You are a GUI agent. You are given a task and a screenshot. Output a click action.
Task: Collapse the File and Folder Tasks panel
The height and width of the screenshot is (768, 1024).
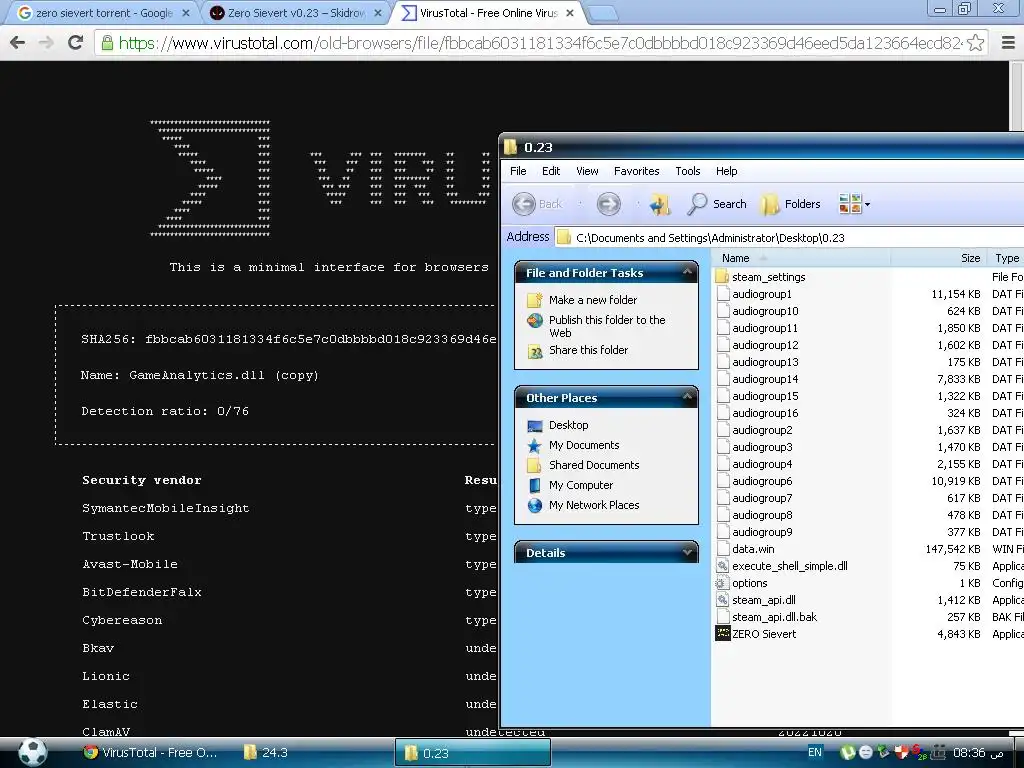click(x=687, y=272)
